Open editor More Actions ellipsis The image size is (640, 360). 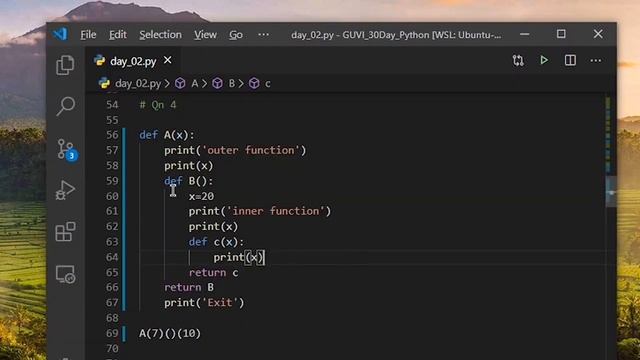tap(596, 60)
